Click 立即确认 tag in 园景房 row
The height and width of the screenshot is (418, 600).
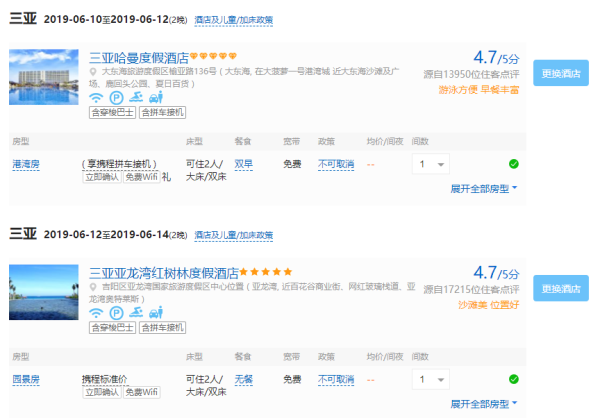102,392
